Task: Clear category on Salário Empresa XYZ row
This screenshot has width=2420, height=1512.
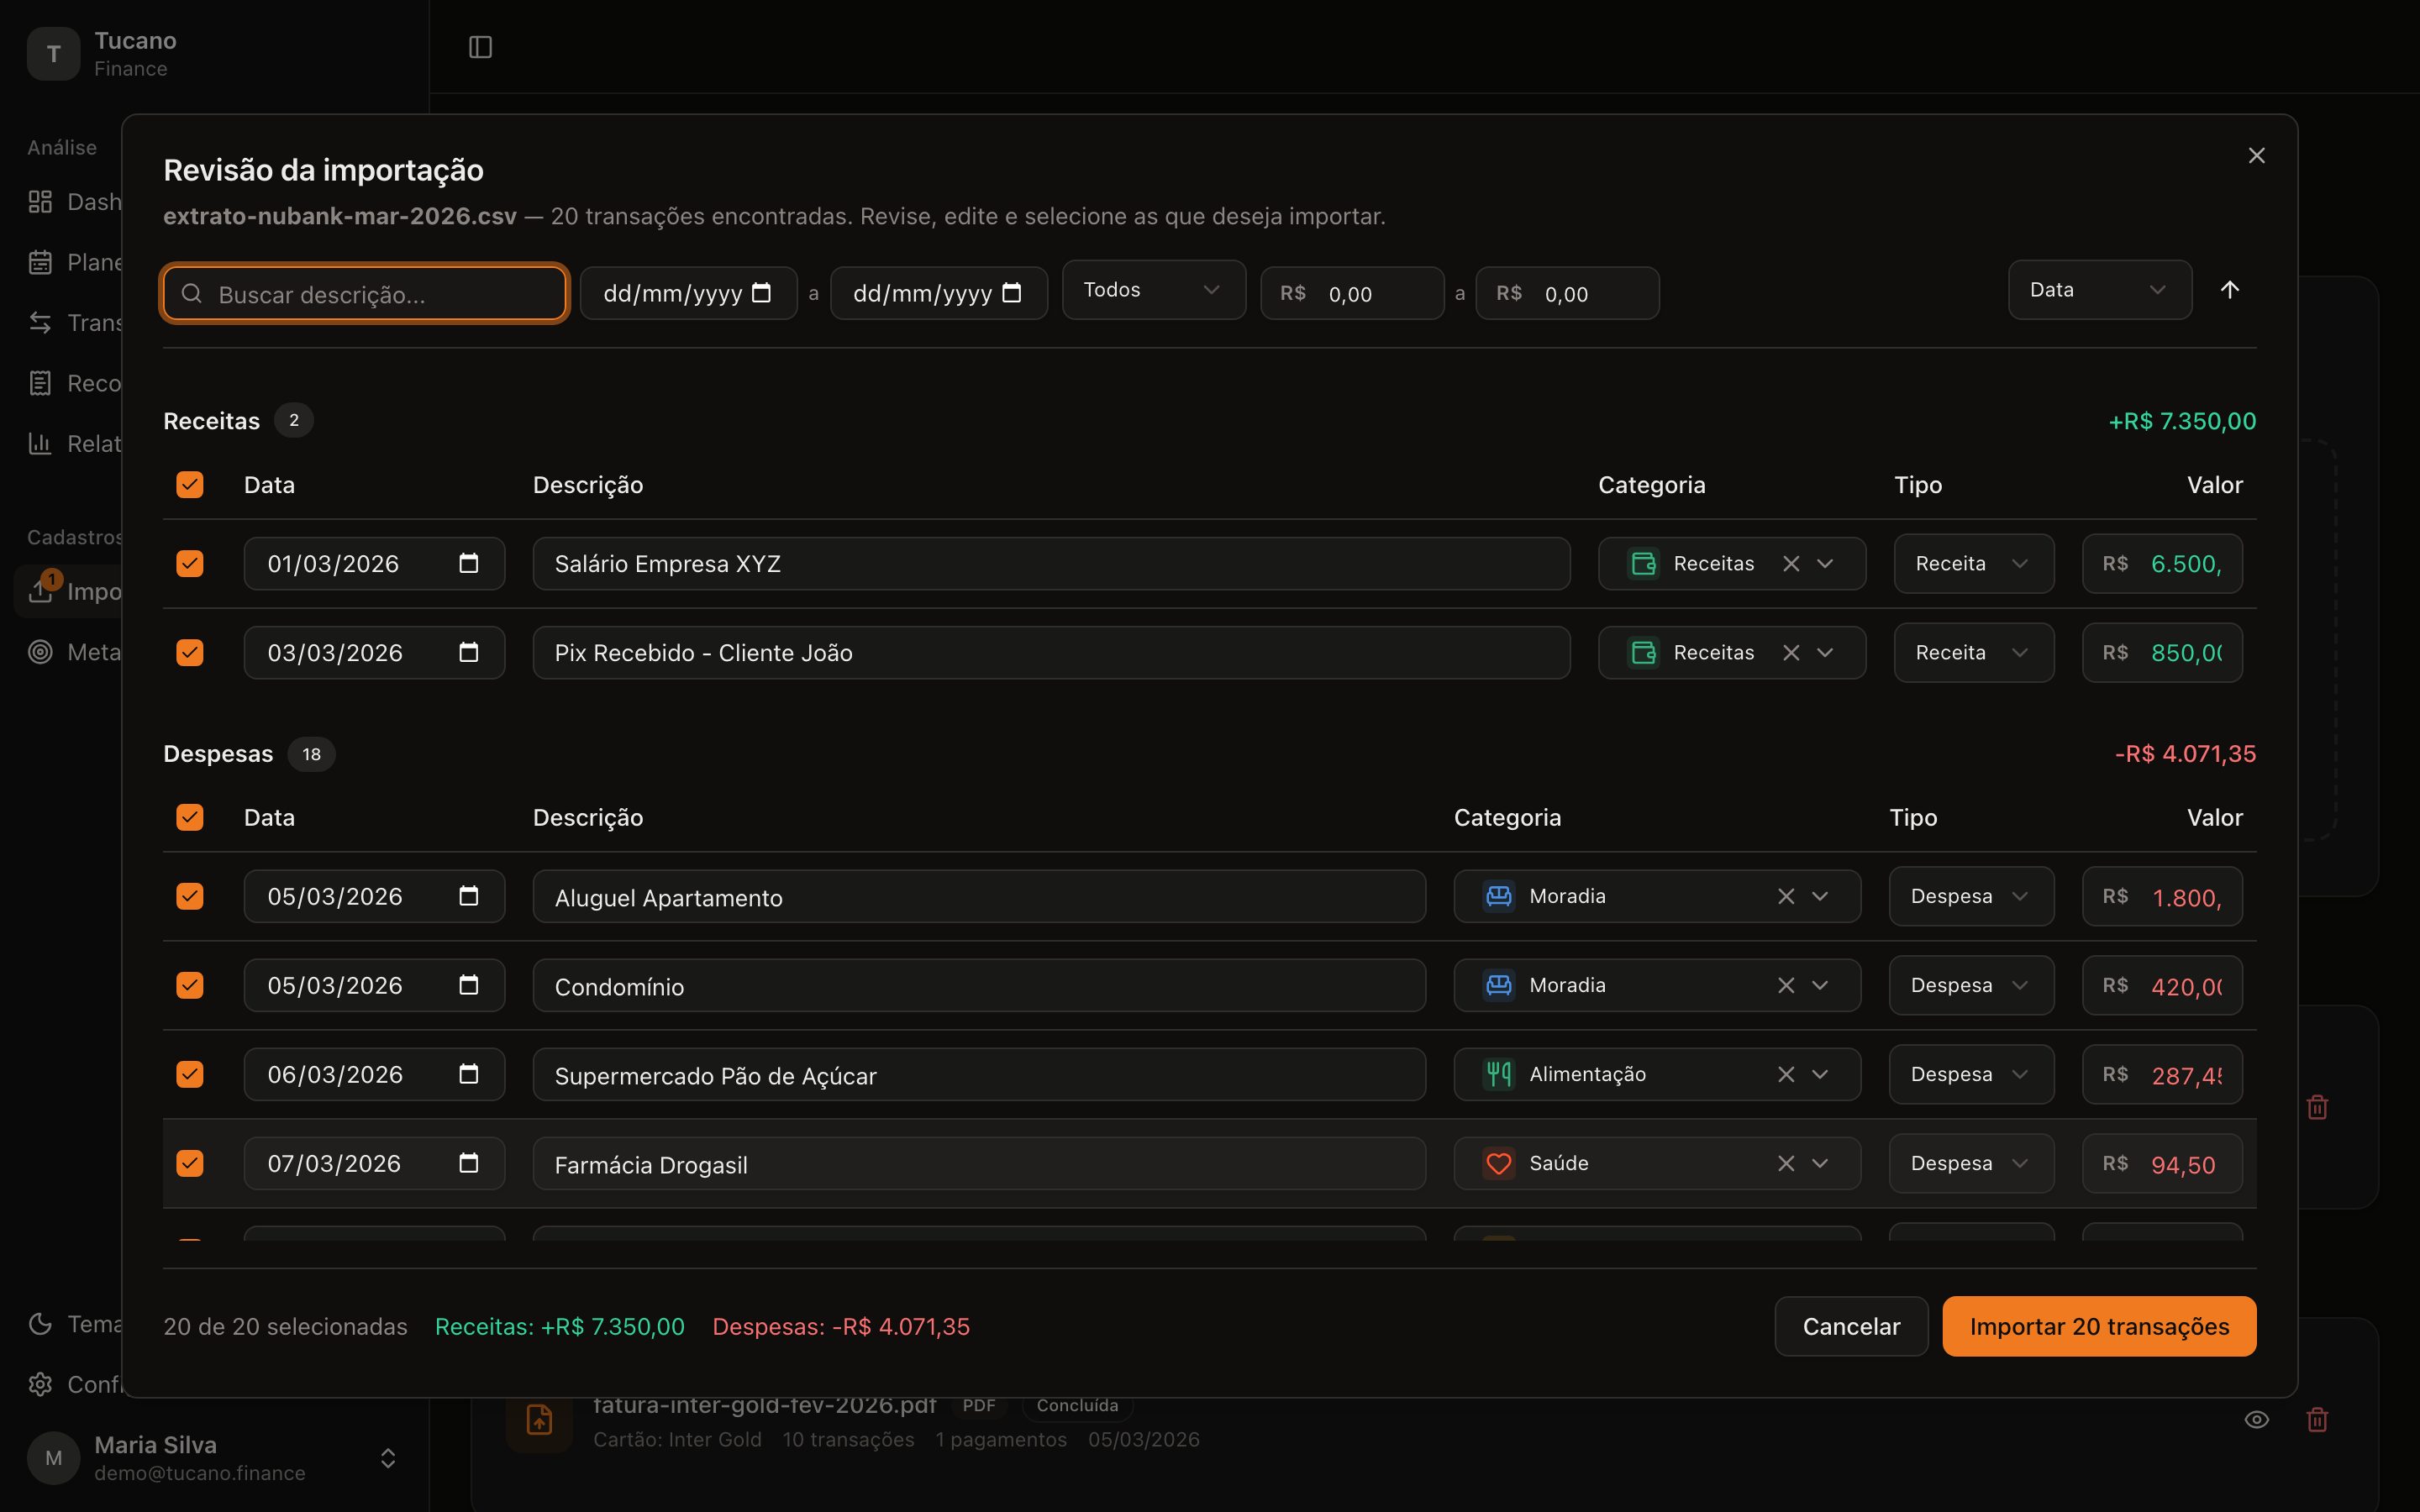Action: (x=1791, y=564)
